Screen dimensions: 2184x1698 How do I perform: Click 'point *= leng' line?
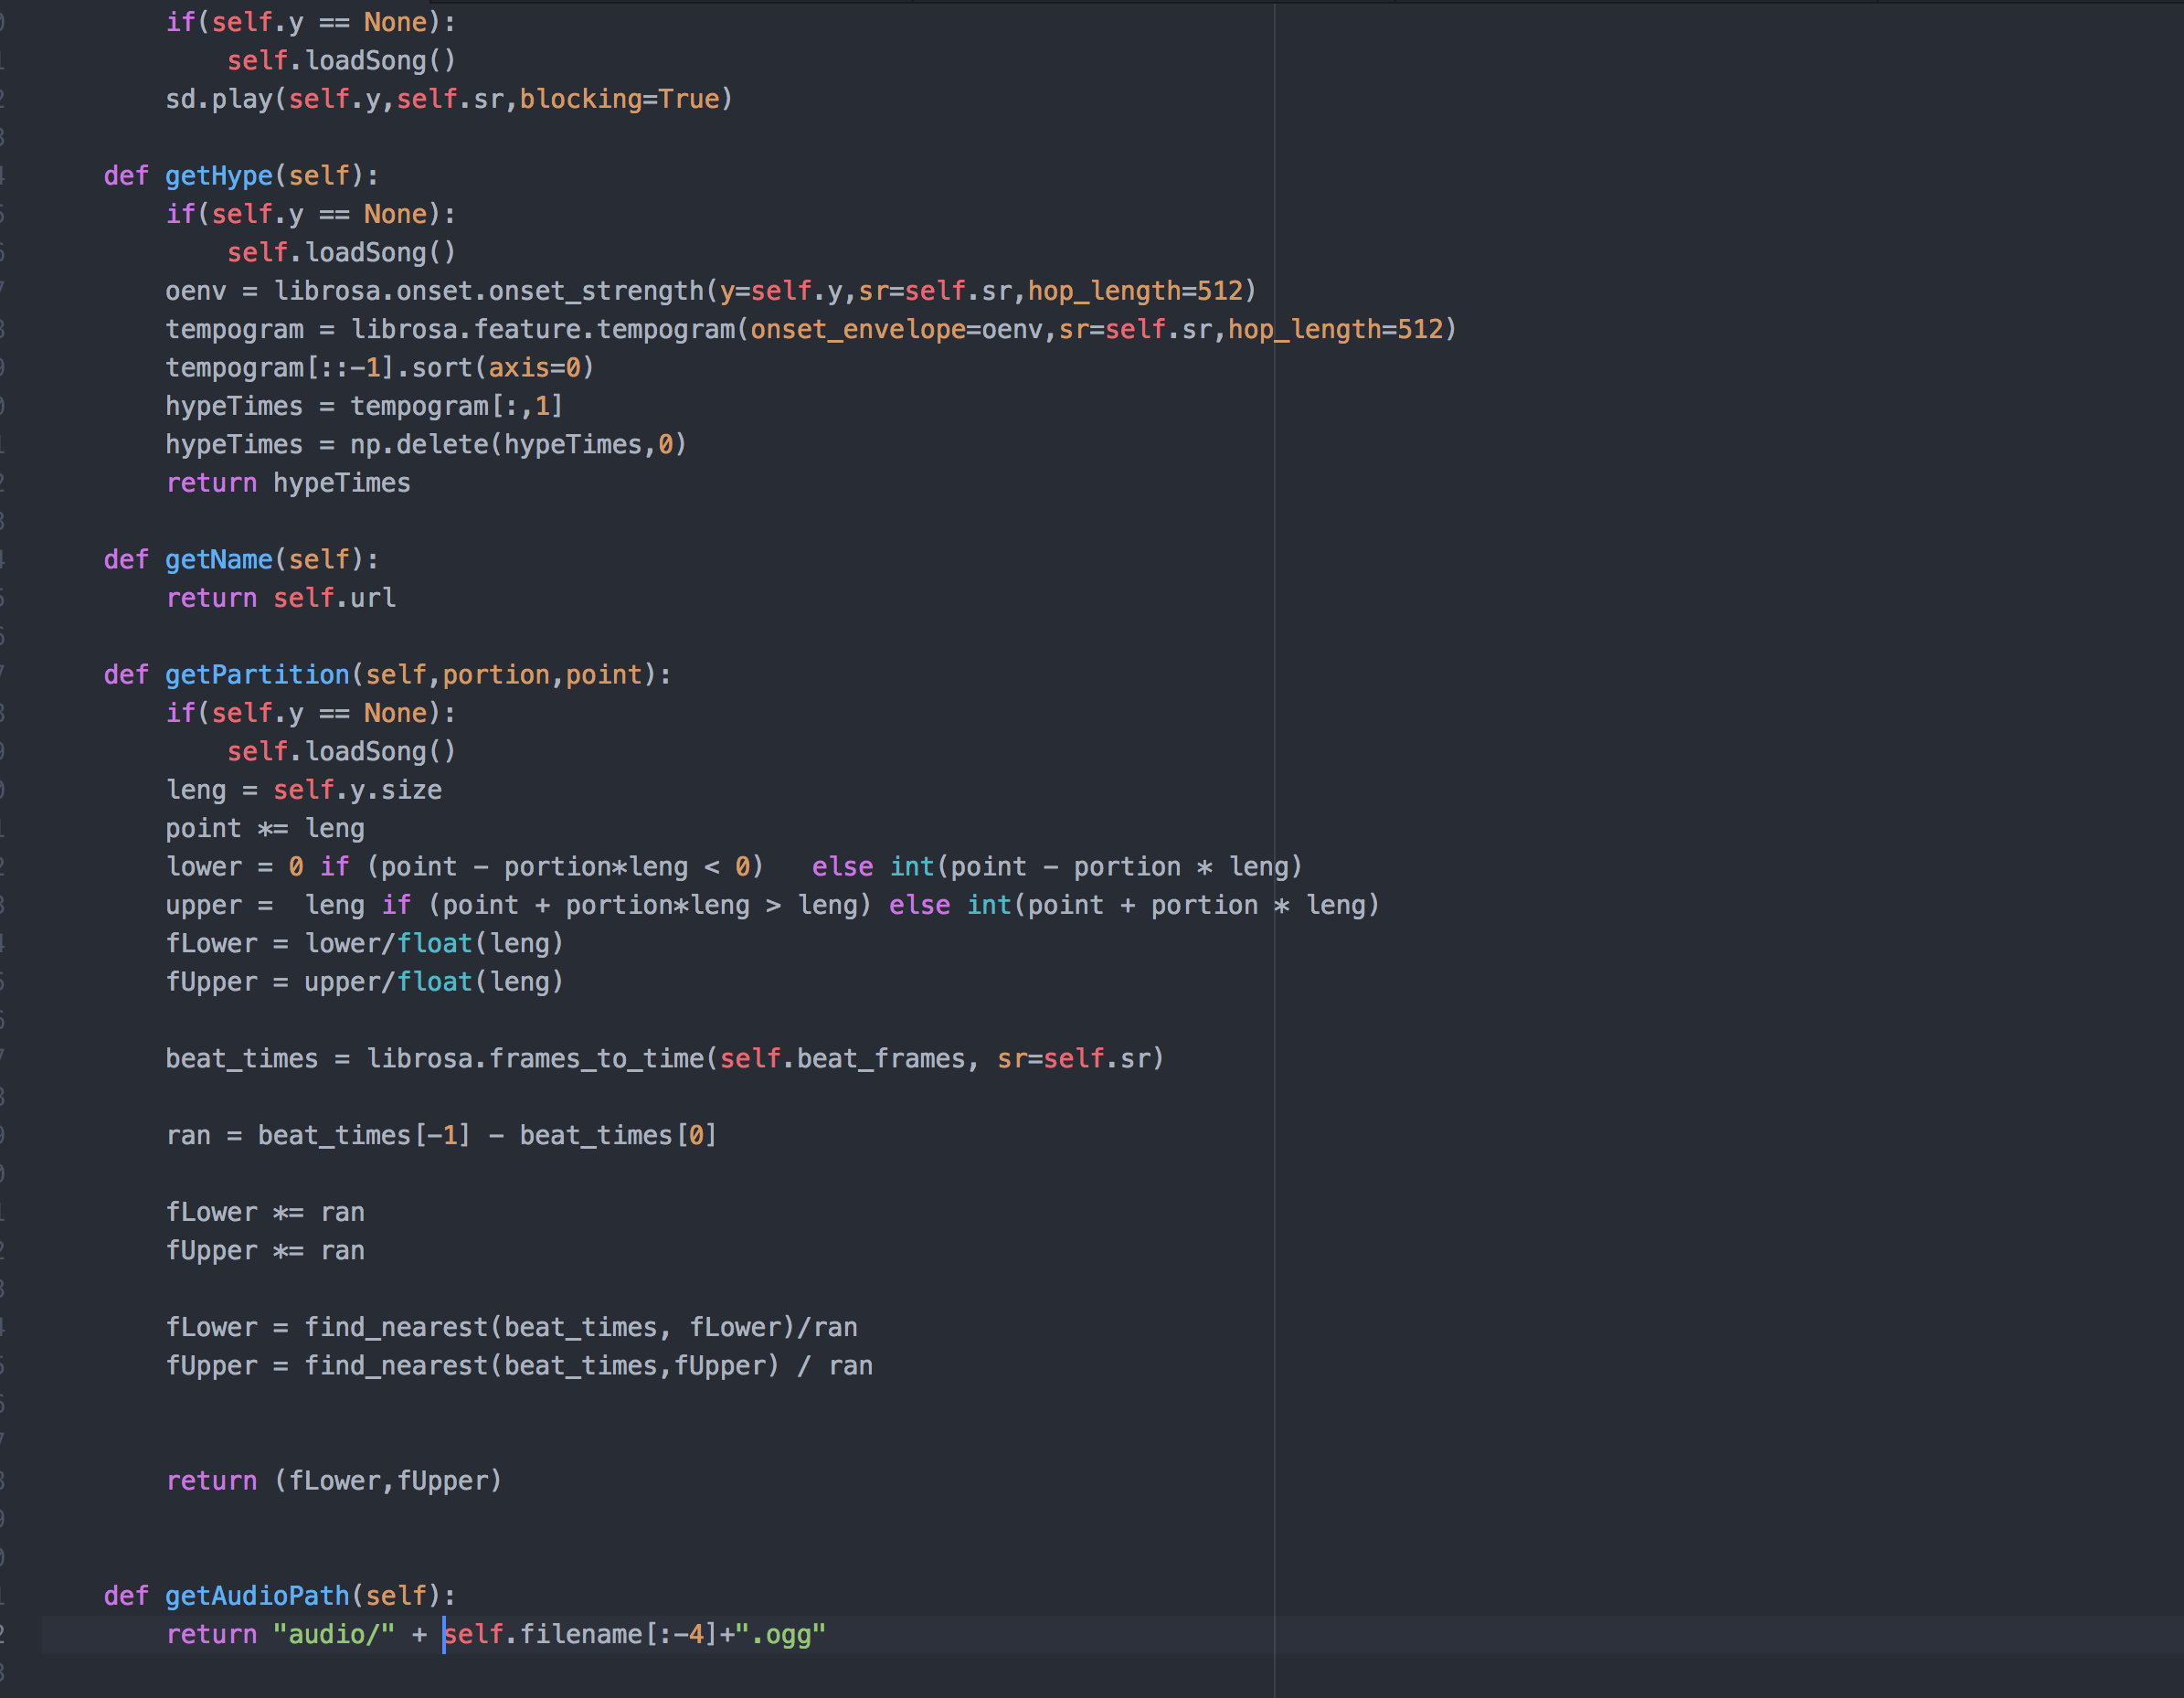(x=265, y=829)
